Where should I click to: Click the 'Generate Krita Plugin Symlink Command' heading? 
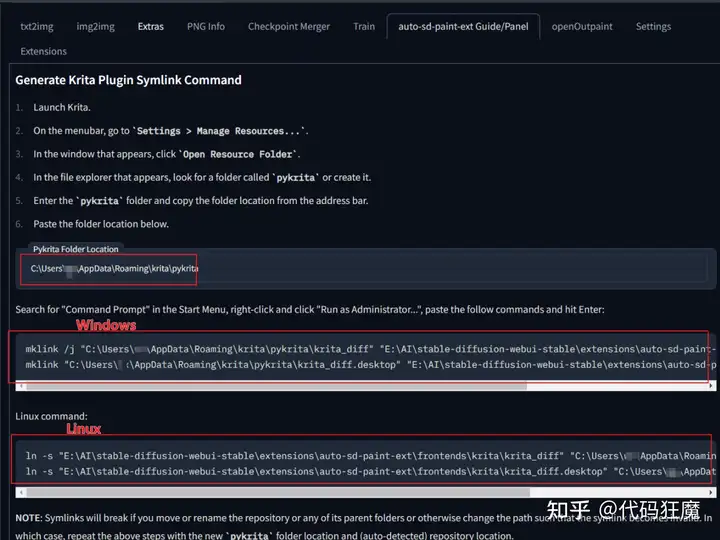pos(129,80)
